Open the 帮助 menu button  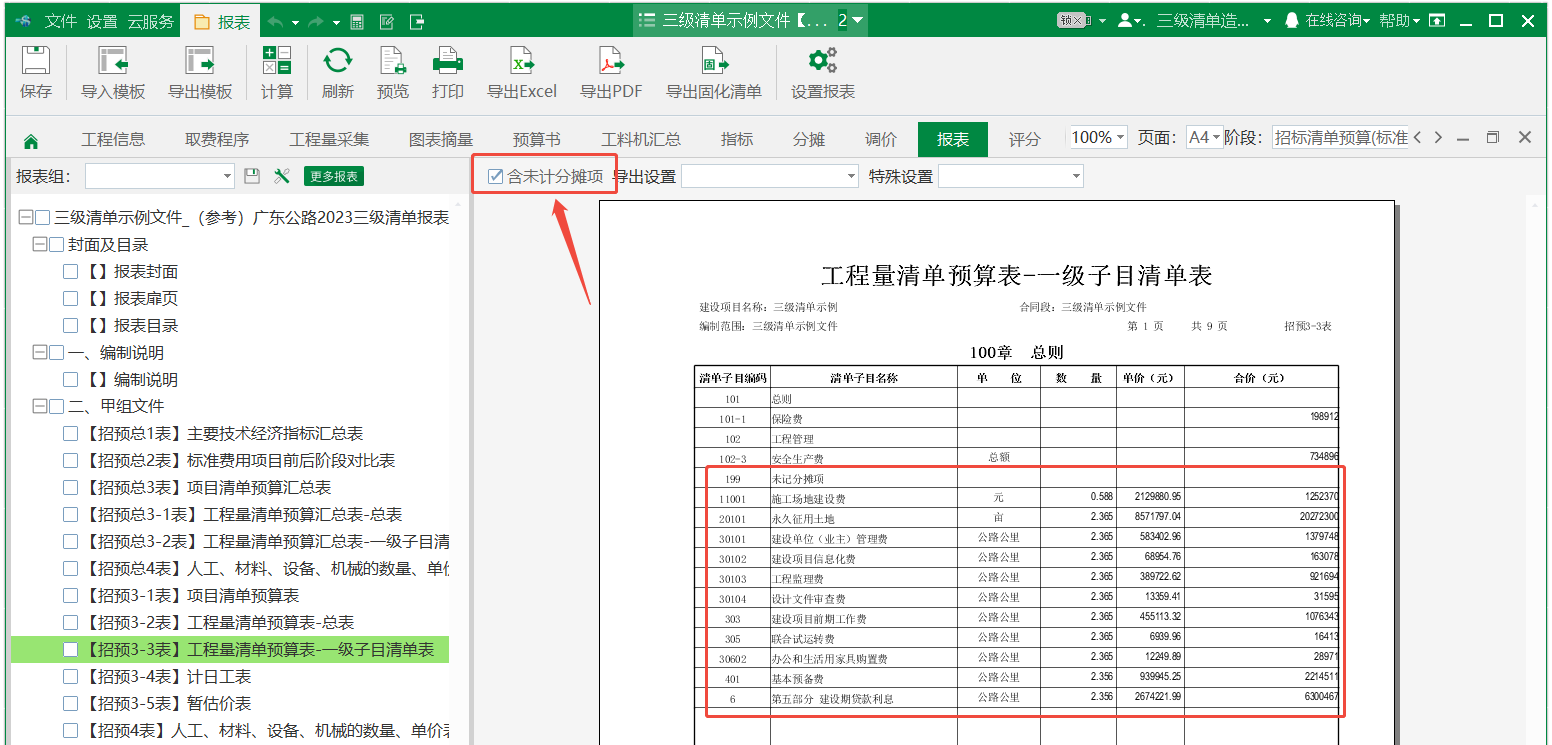pos(1400,20)
